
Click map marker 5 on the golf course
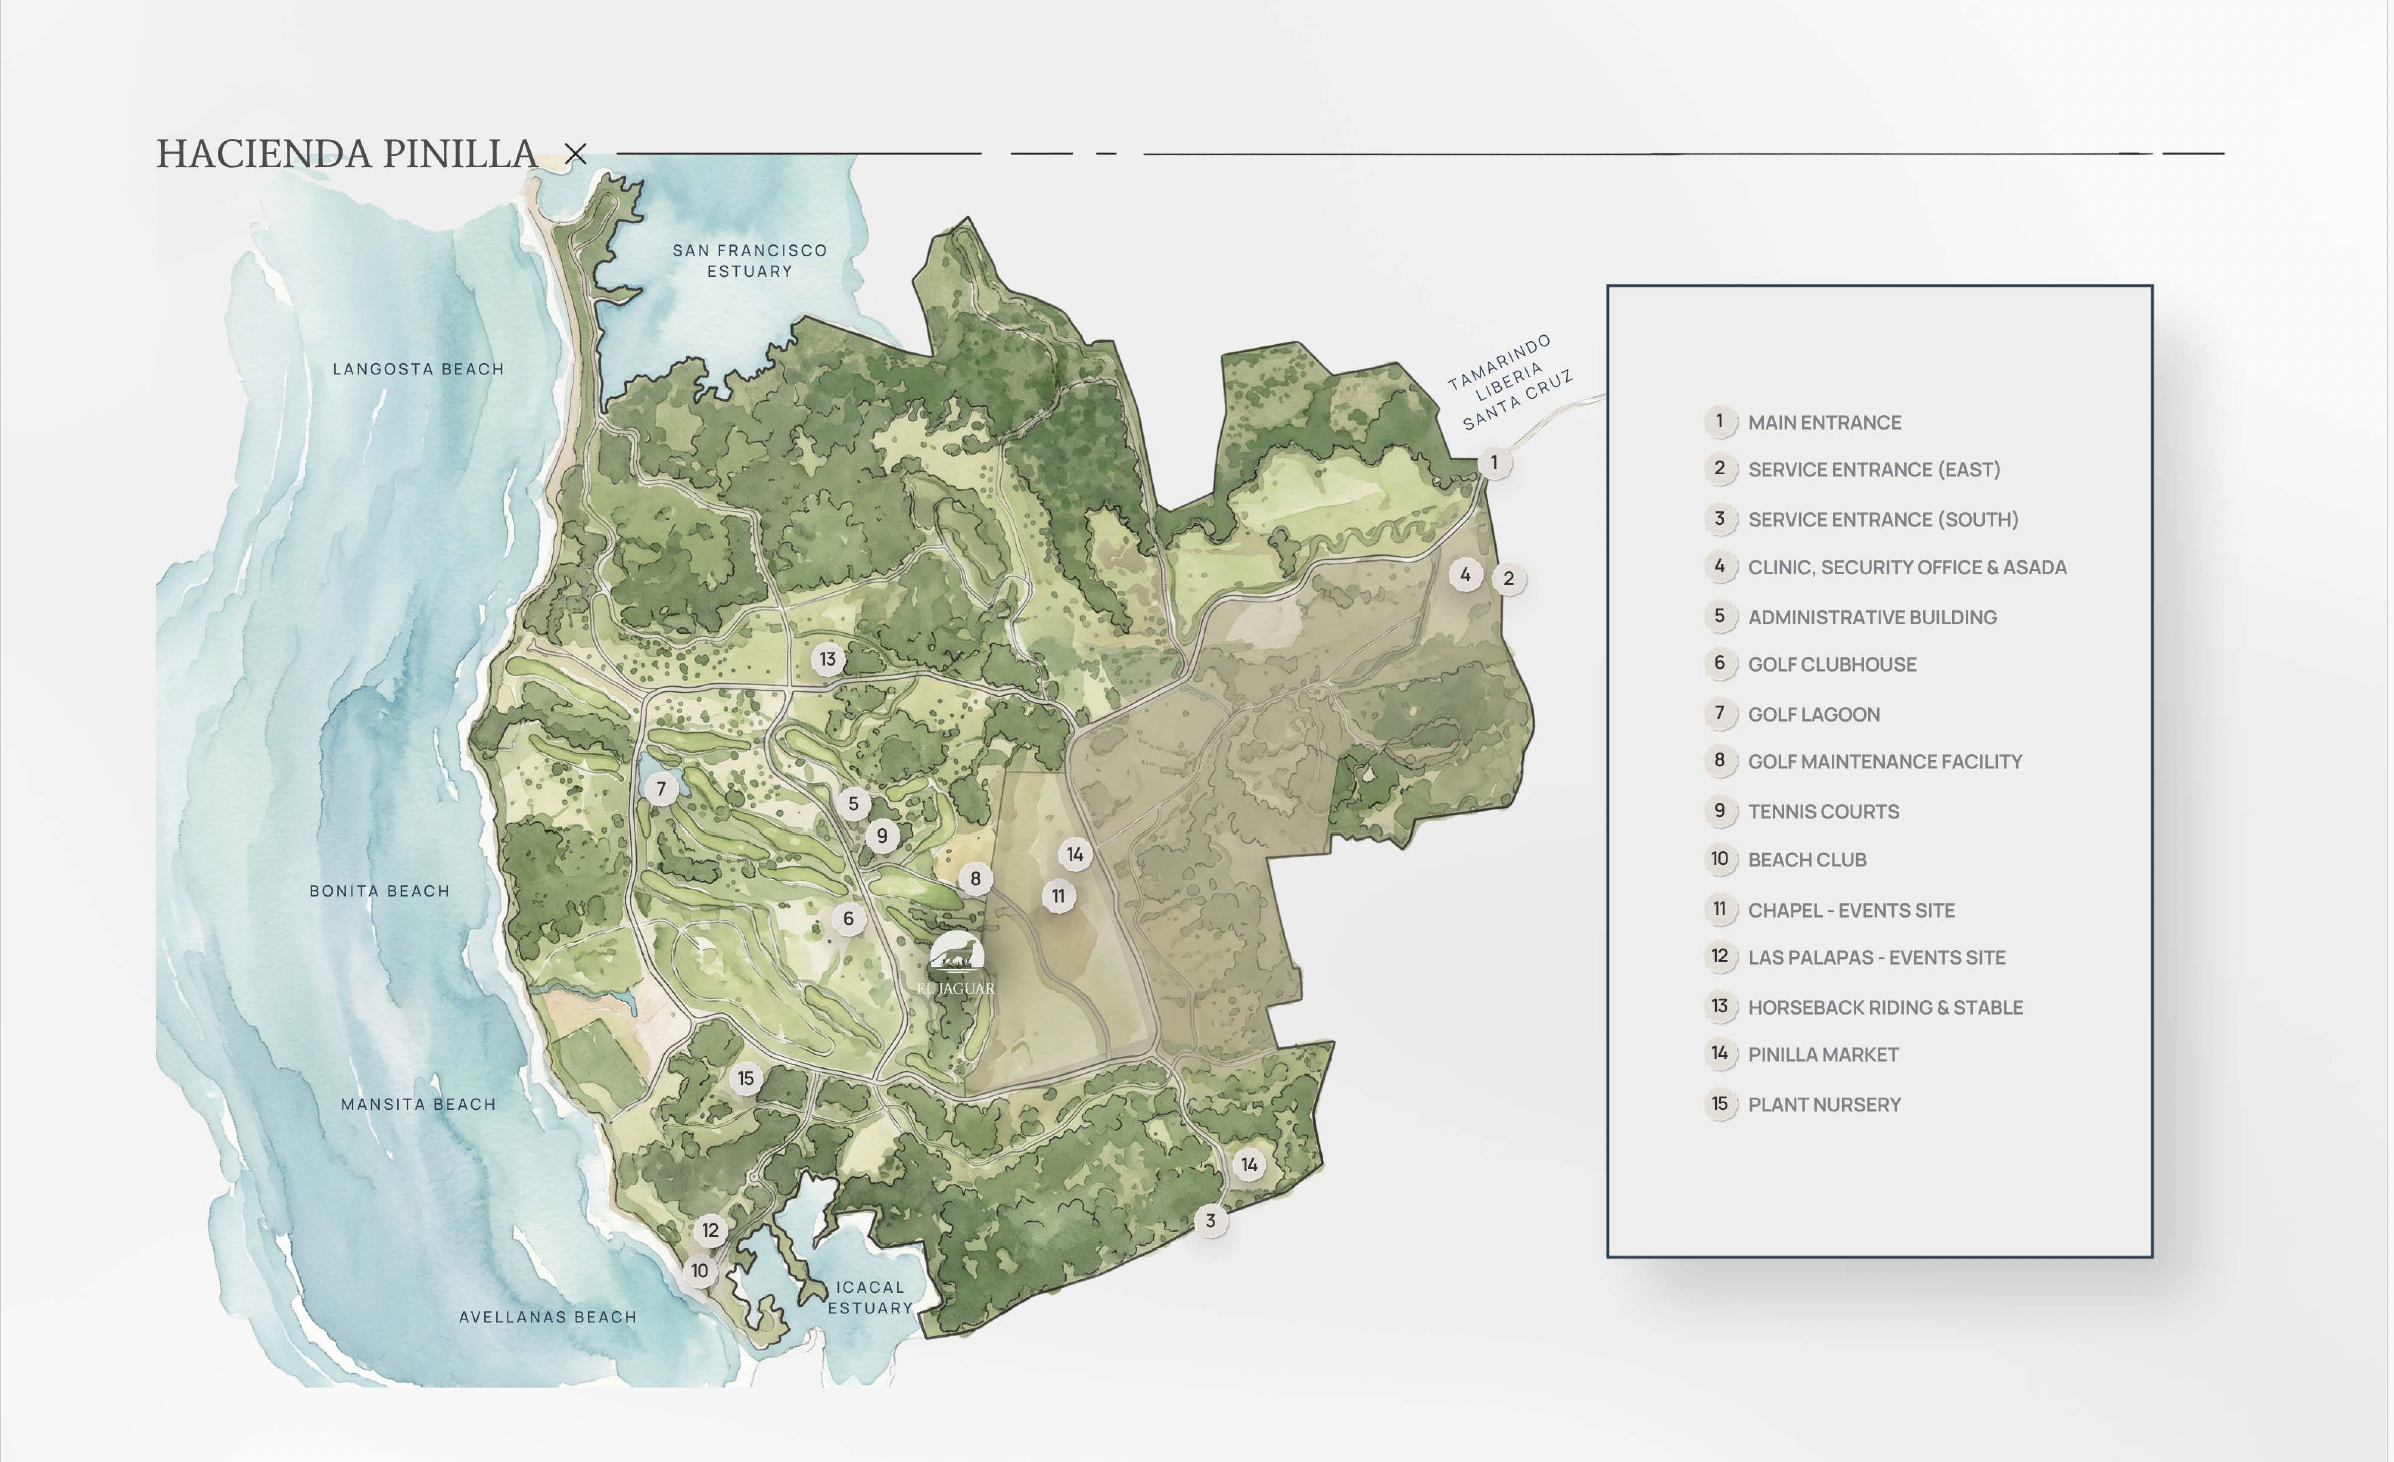[853, 804]
